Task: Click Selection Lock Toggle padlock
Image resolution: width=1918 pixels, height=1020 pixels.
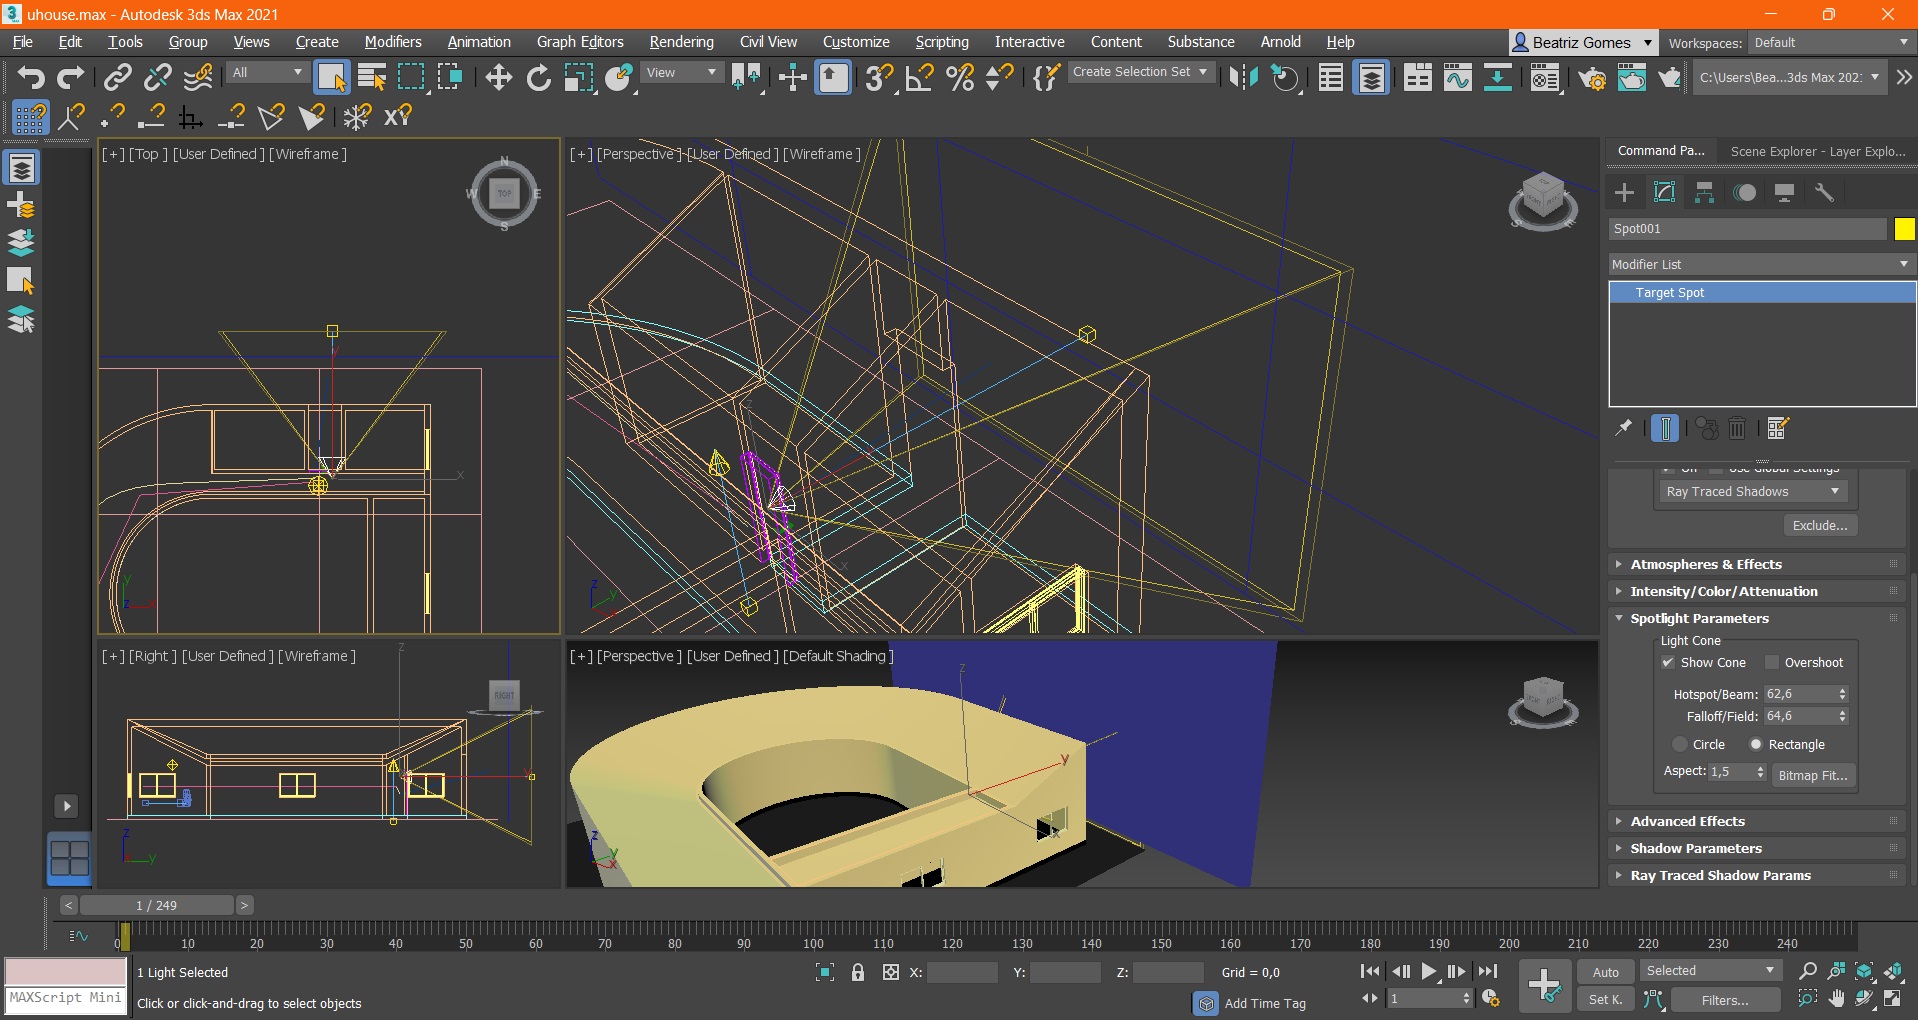Action: point(858,972)
